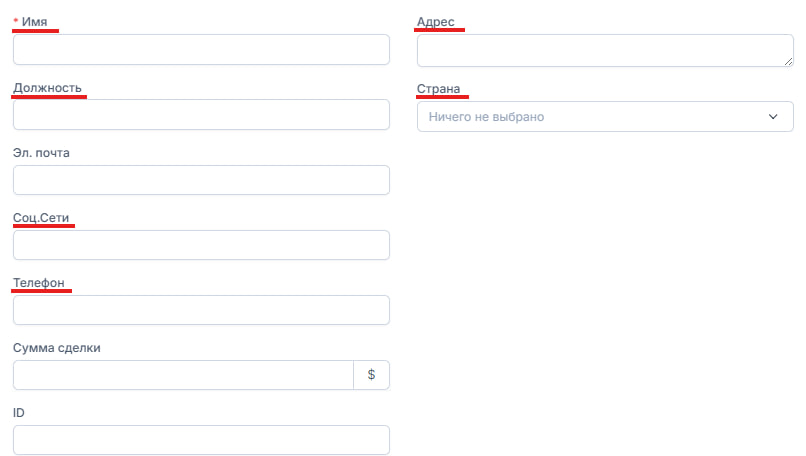The width and height of the screenshot is (806, 456).
Task: Click into the ID input field
Action: click(x=201, y=440)
